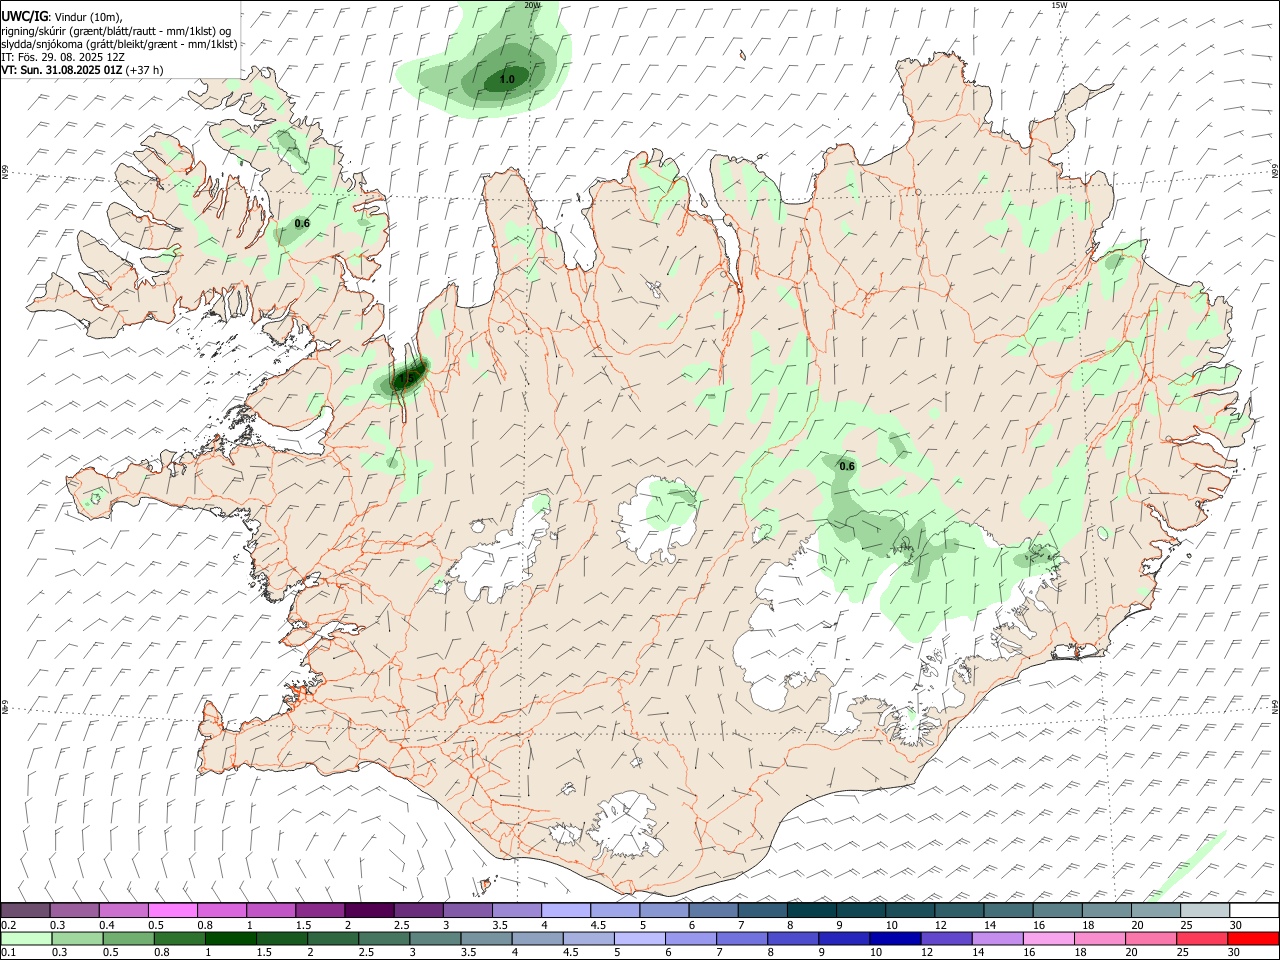Pick the 12 swatch on the lower rain scale
The width and height of the screenshot is (1280, 960).
click(x=946, y=938)
